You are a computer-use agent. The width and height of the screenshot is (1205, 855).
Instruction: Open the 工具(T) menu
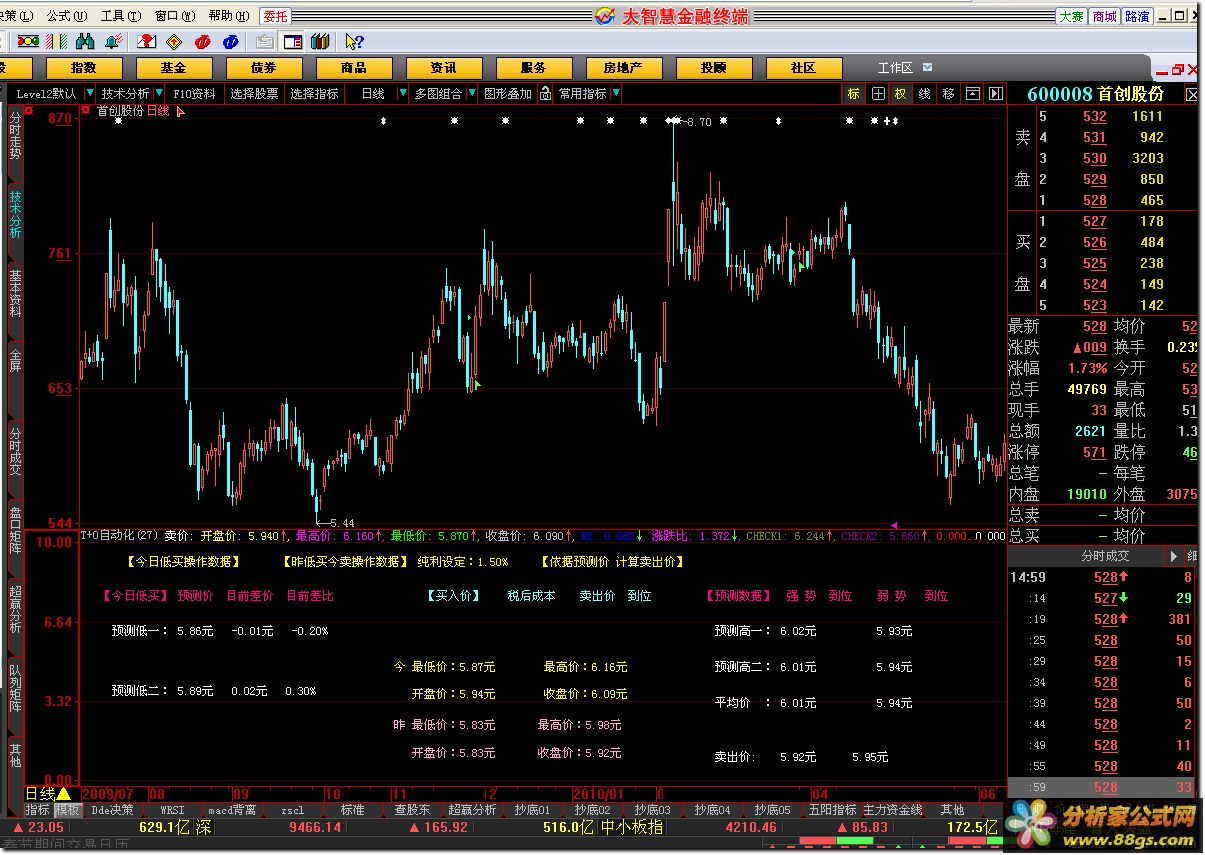120,16
